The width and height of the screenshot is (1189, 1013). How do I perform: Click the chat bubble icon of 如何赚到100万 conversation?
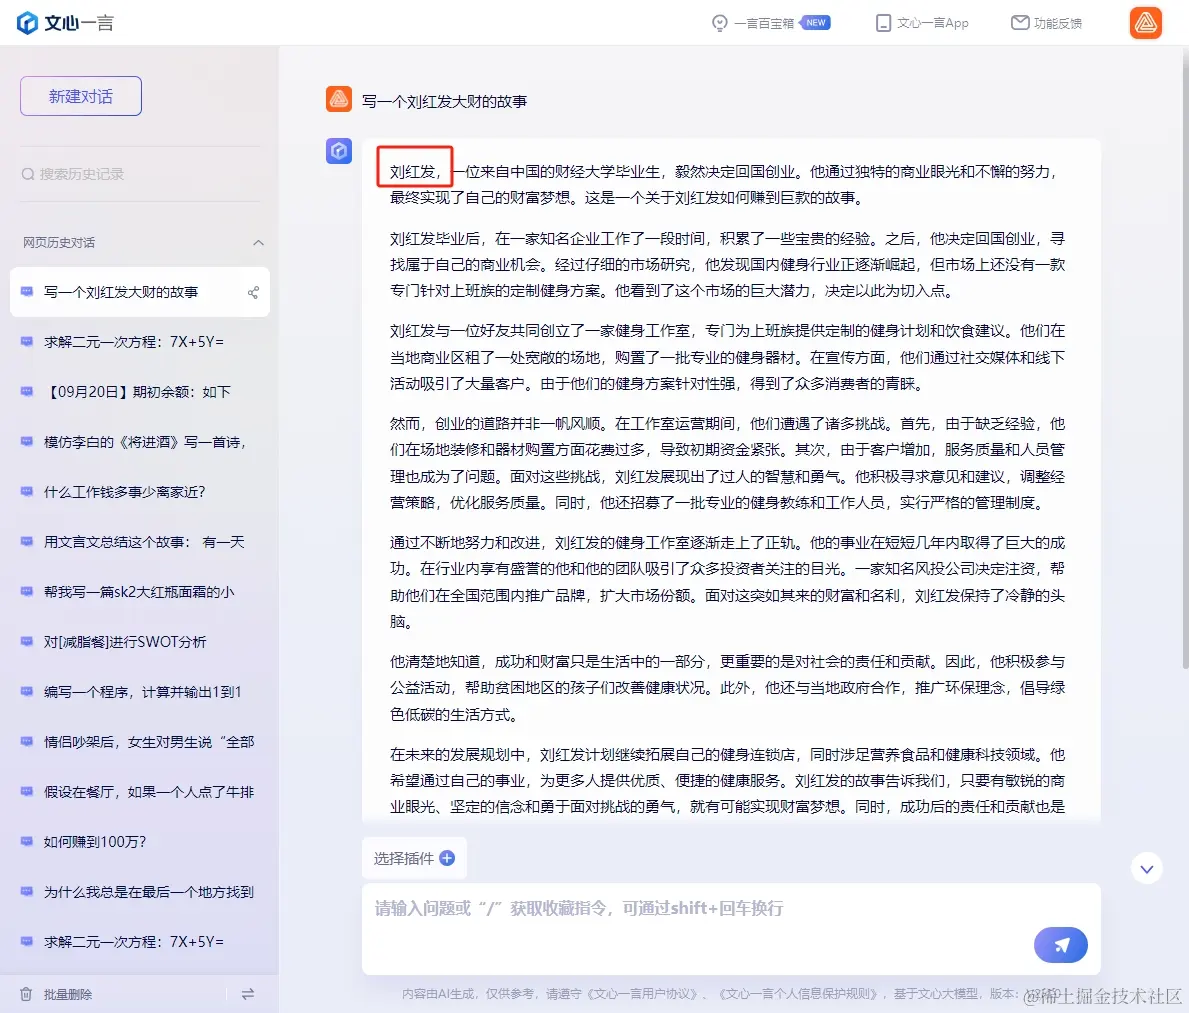pyautogui.click(x=25, y=841)
